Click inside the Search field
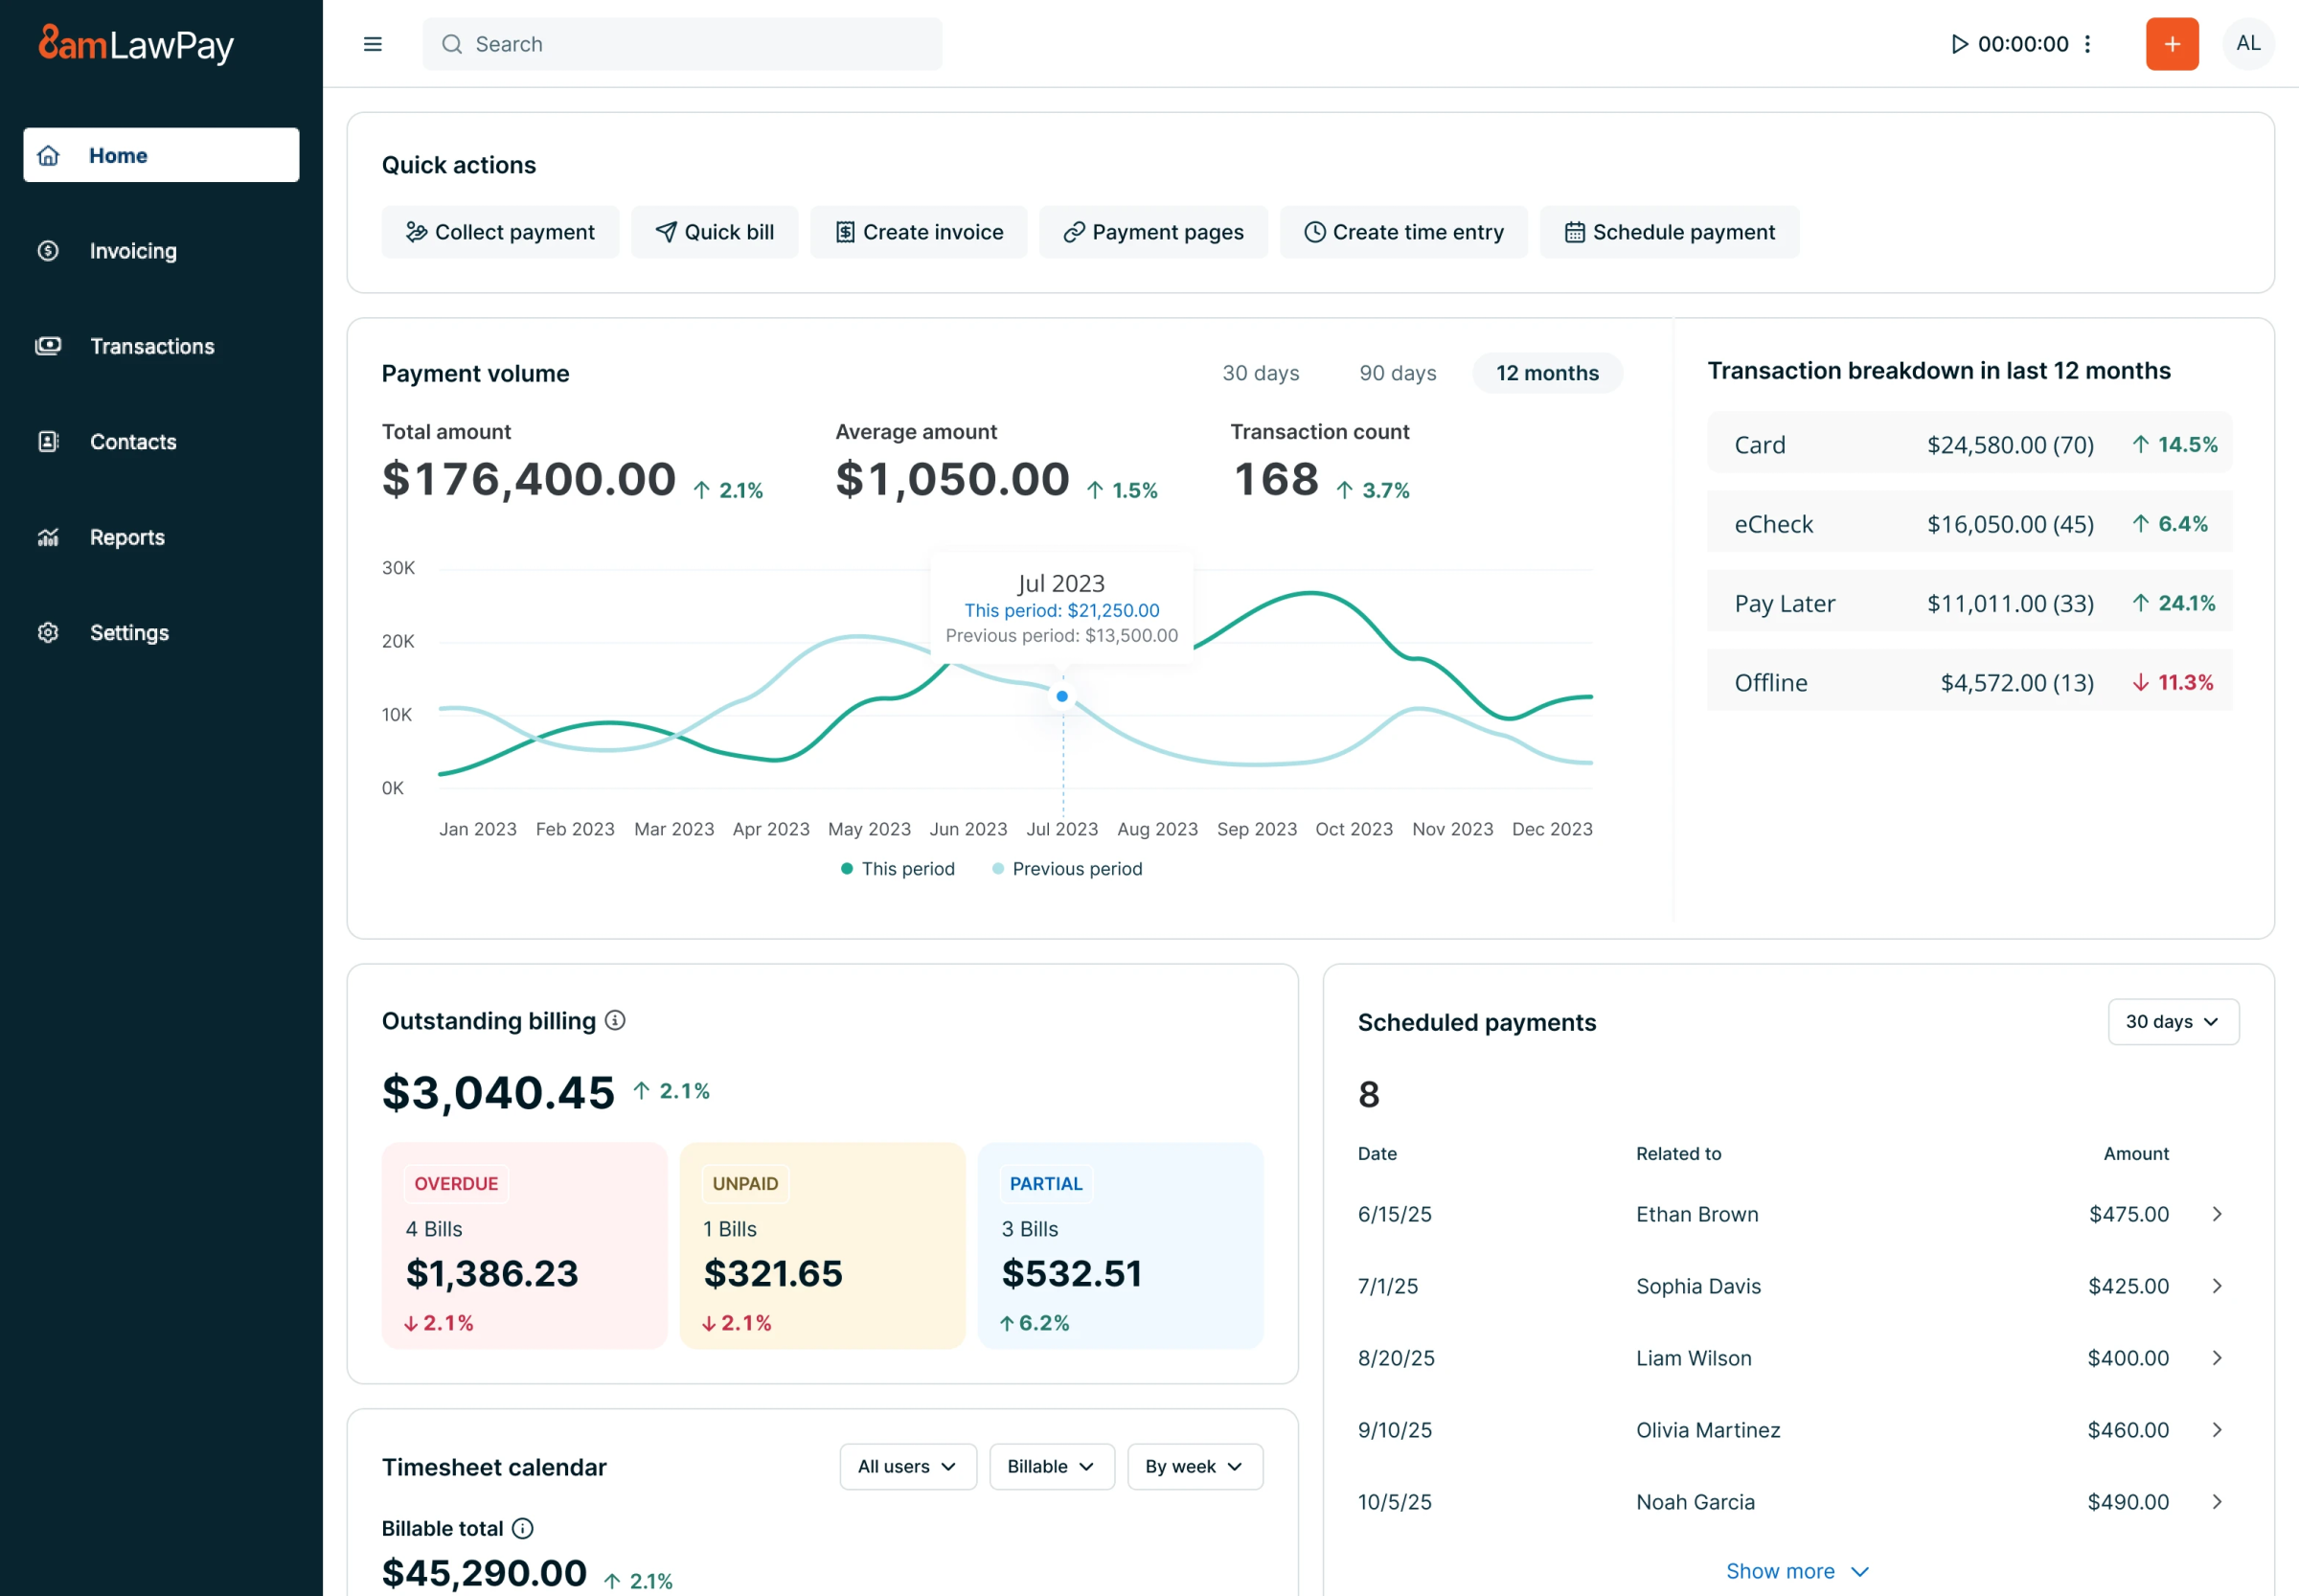The width and height of the screenshot is (2299, 1596). 683,44
